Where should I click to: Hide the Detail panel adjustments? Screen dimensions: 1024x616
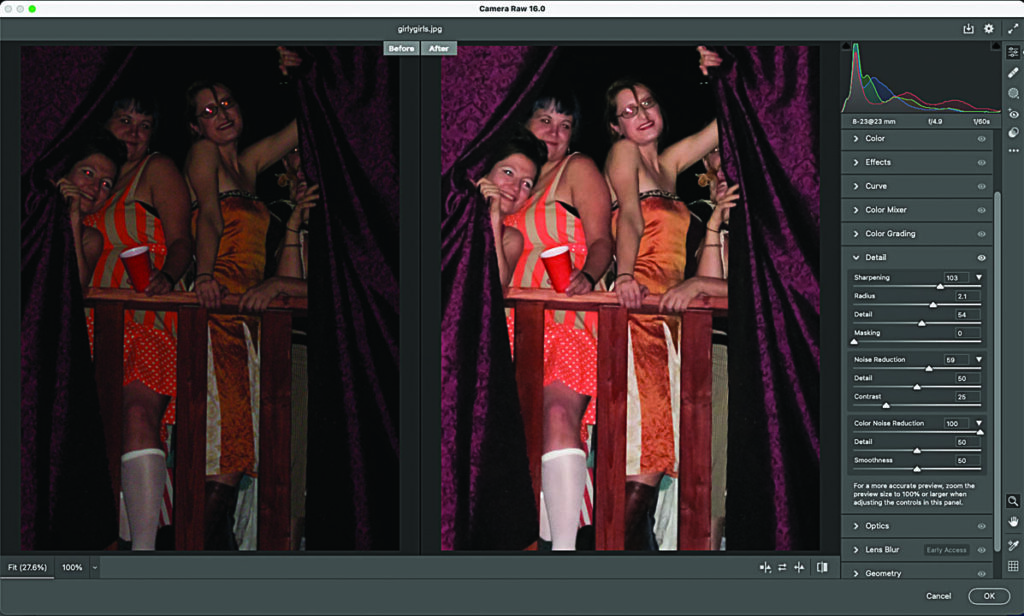(981, 258)
